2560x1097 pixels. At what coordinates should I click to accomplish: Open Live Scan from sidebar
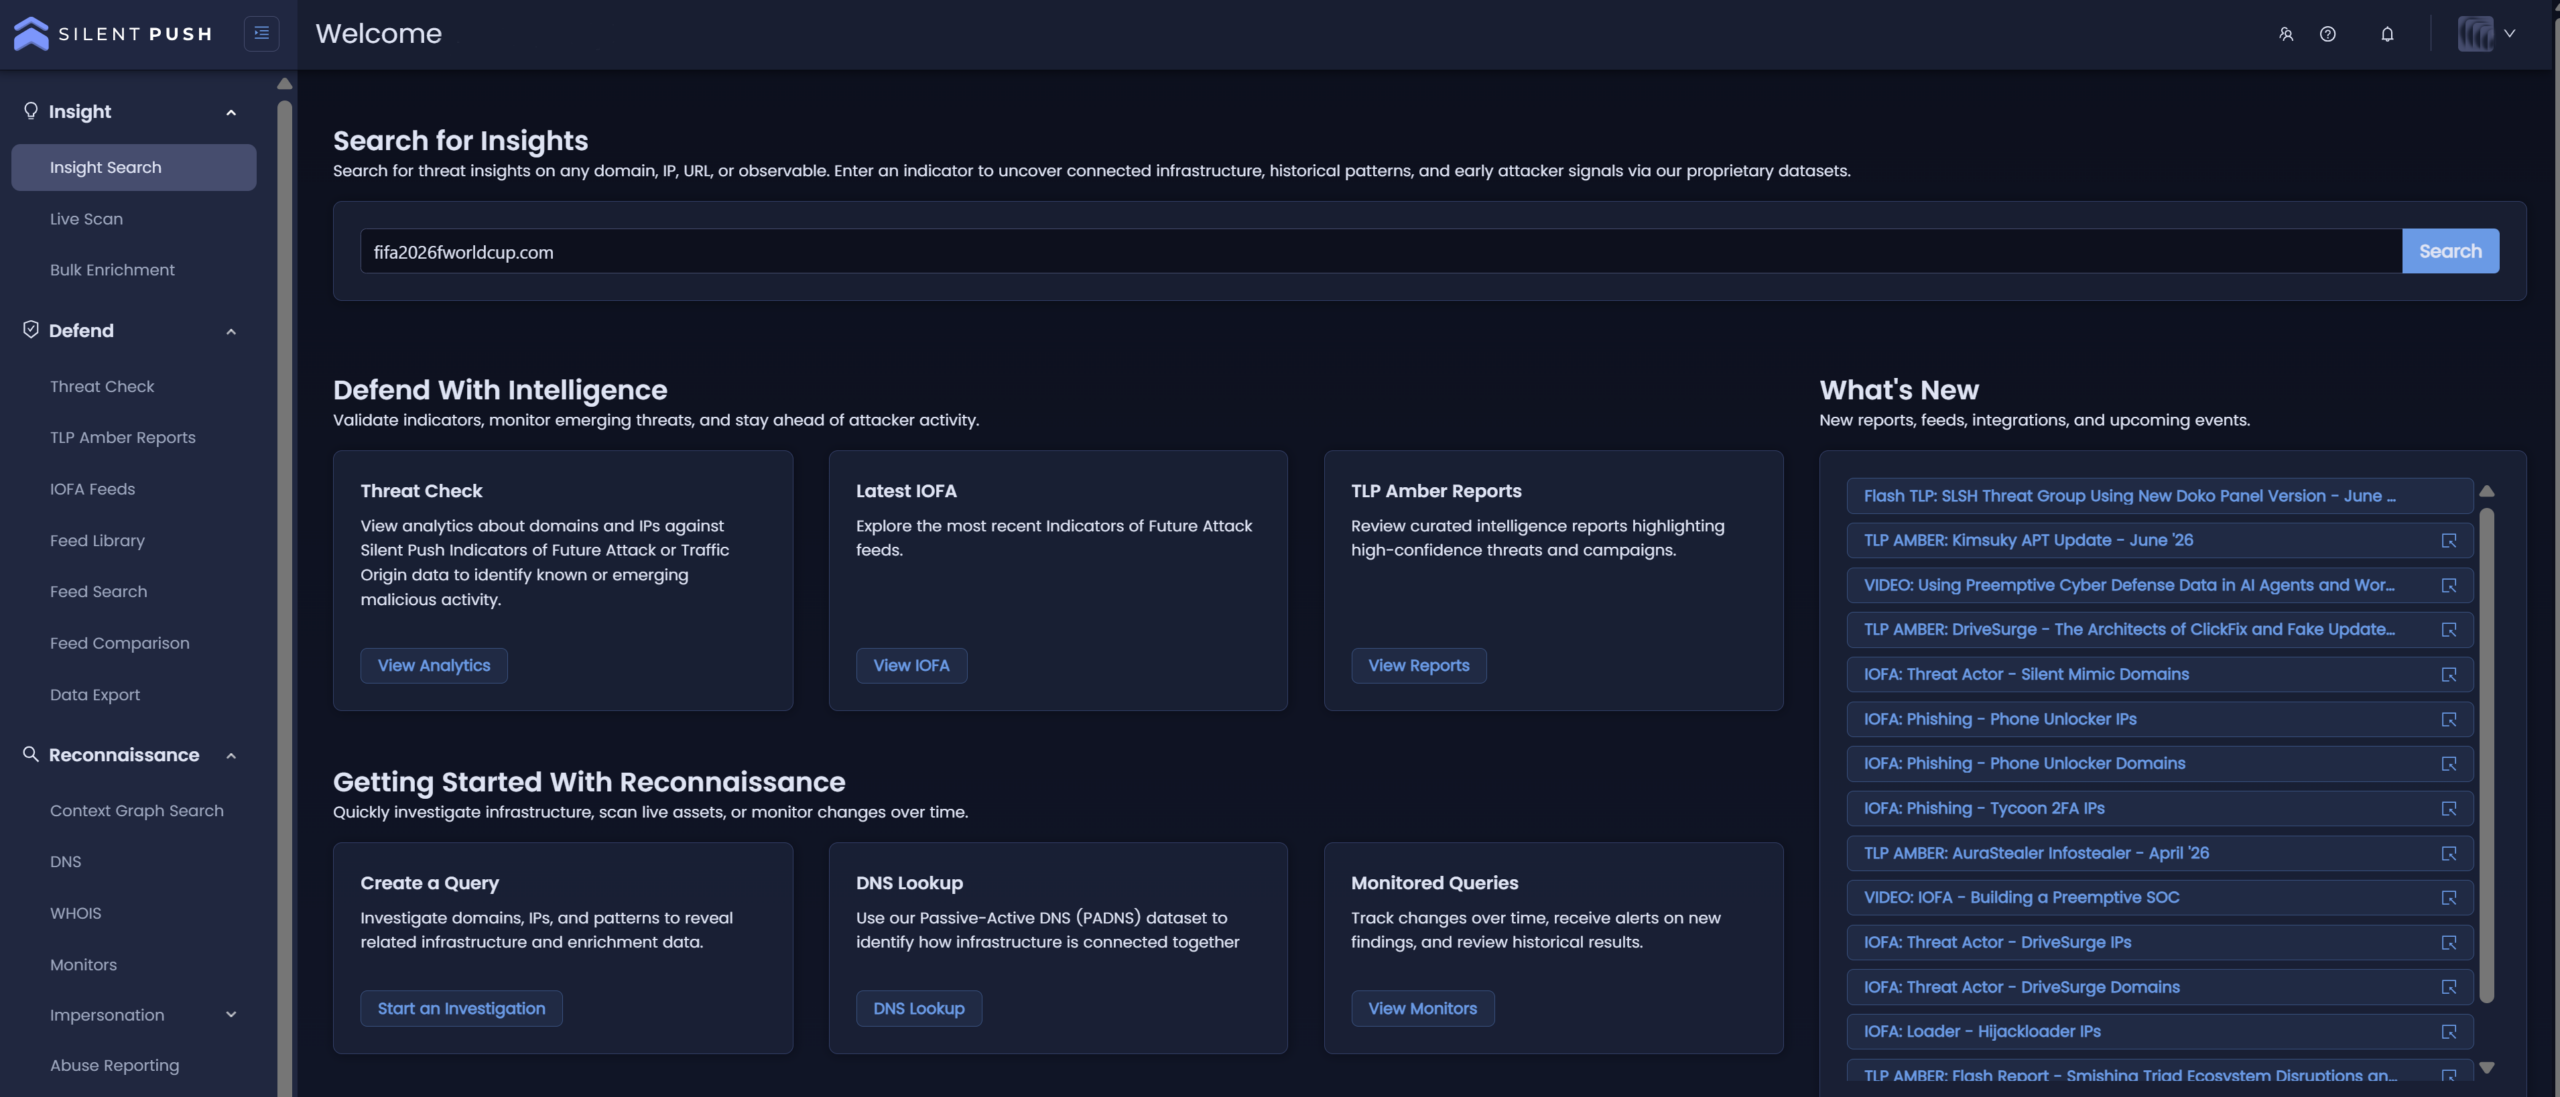86,218
